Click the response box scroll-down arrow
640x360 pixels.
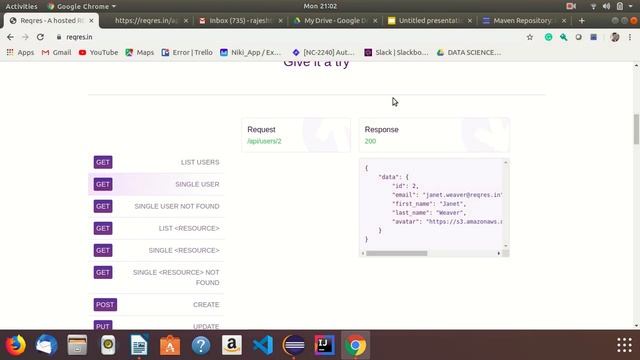tap(506, 246)
